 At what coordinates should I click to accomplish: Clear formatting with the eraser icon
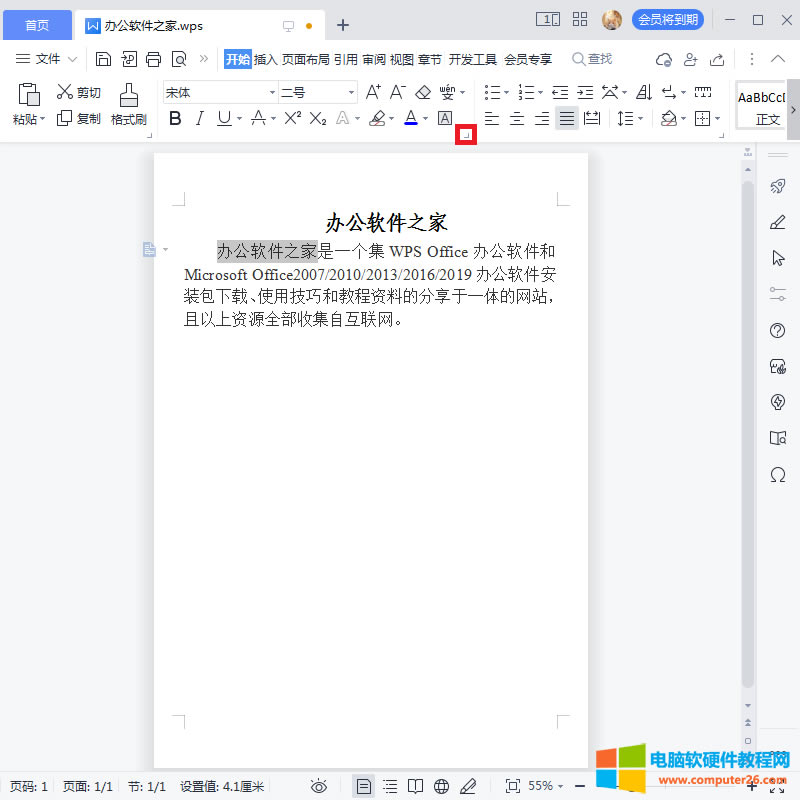click(422, 92)
